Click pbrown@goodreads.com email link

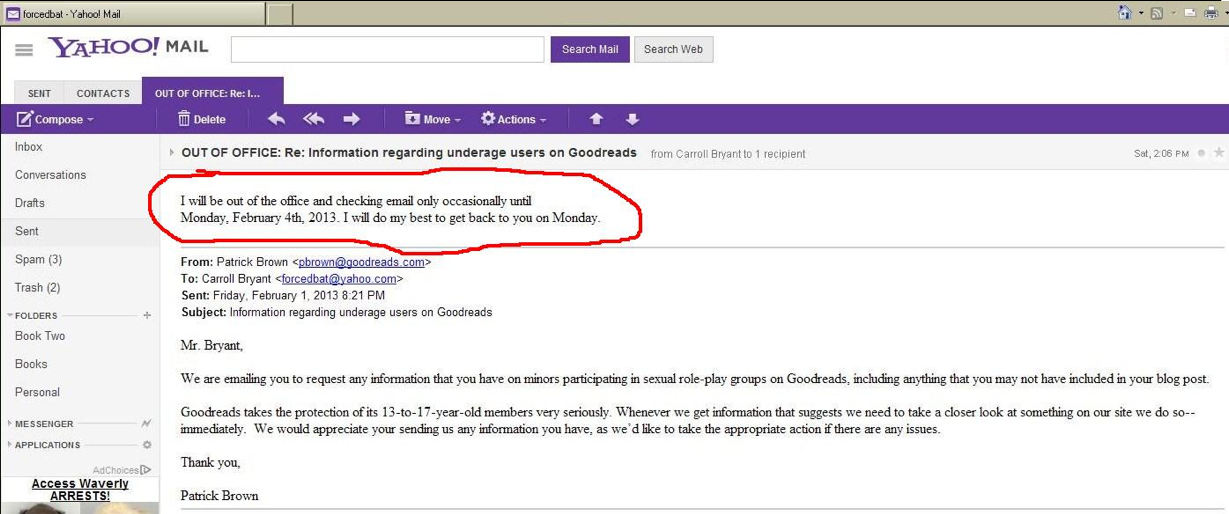pos(362,262)
